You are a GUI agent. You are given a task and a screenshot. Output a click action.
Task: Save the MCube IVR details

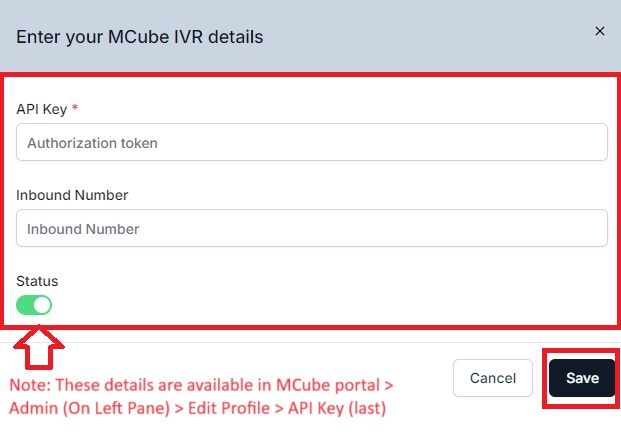(x=582, y=378)
